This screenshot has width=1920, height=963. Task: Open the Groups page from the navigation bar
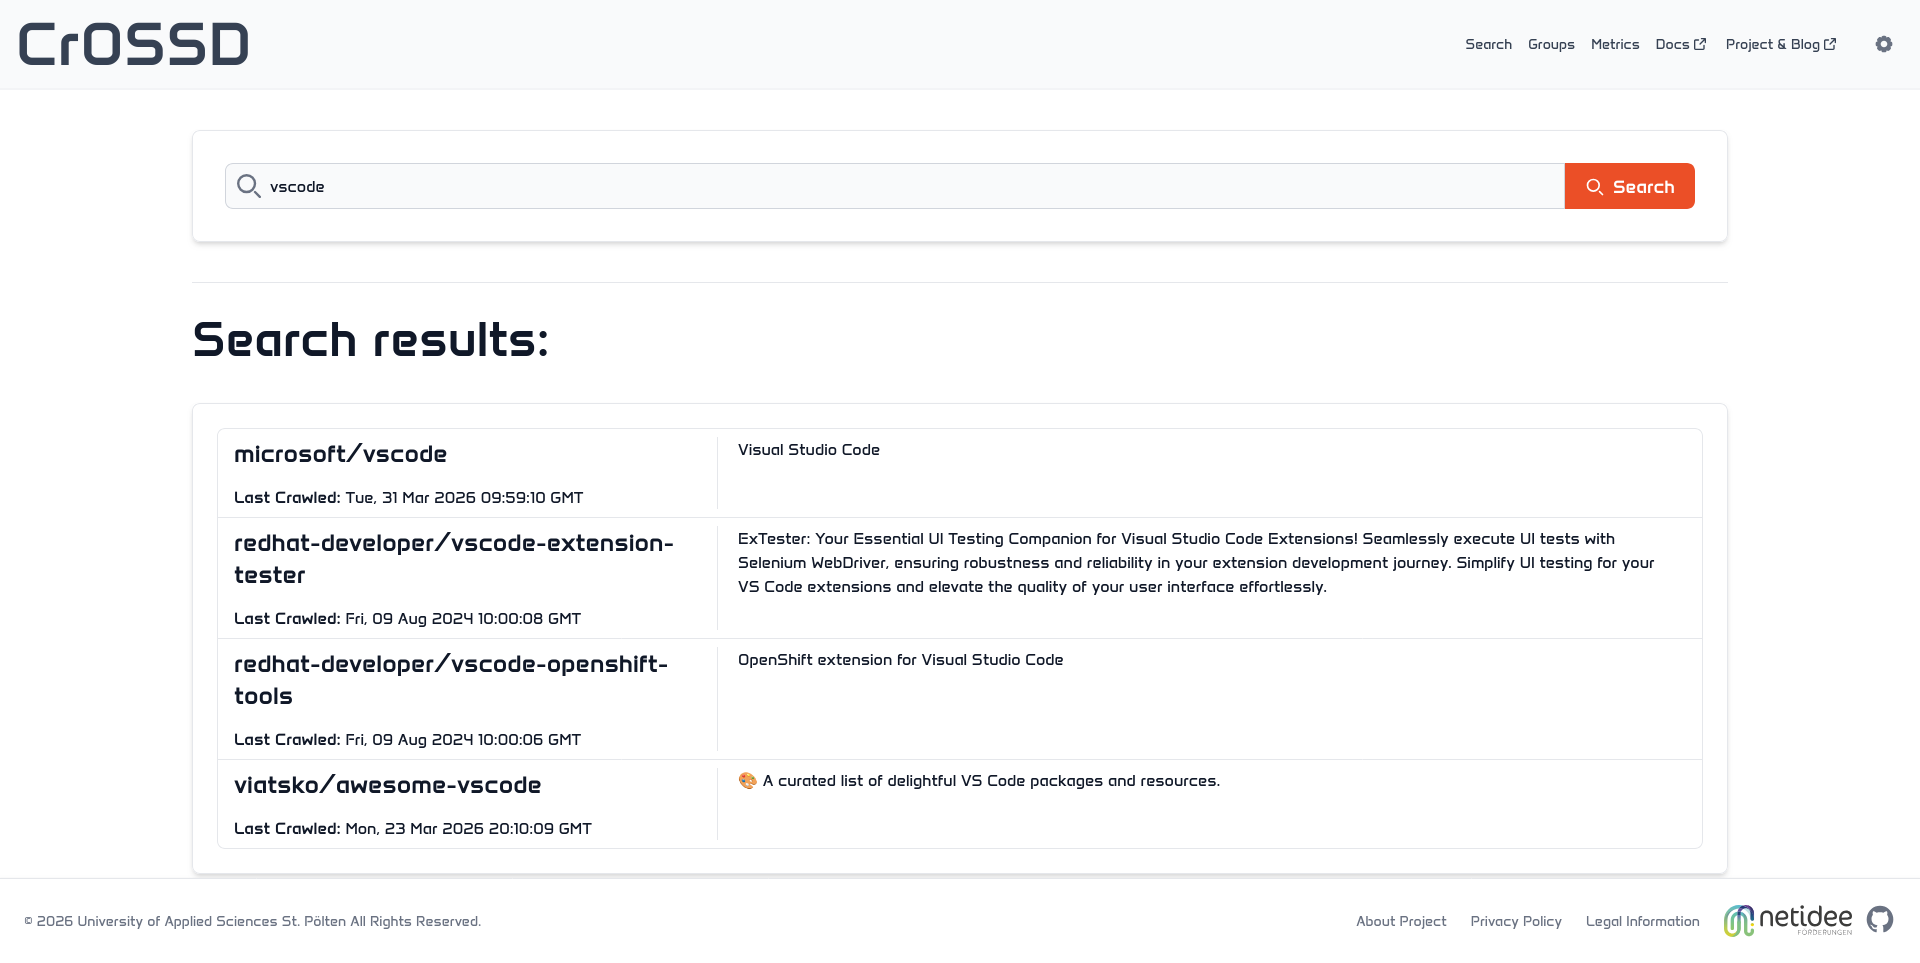(x=1551, y=44)
